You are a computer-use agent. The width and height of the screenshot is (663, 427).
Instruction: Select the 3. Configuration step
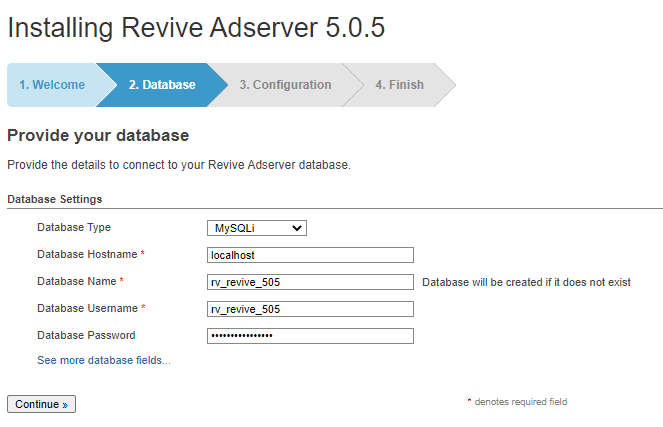[285, 85]
